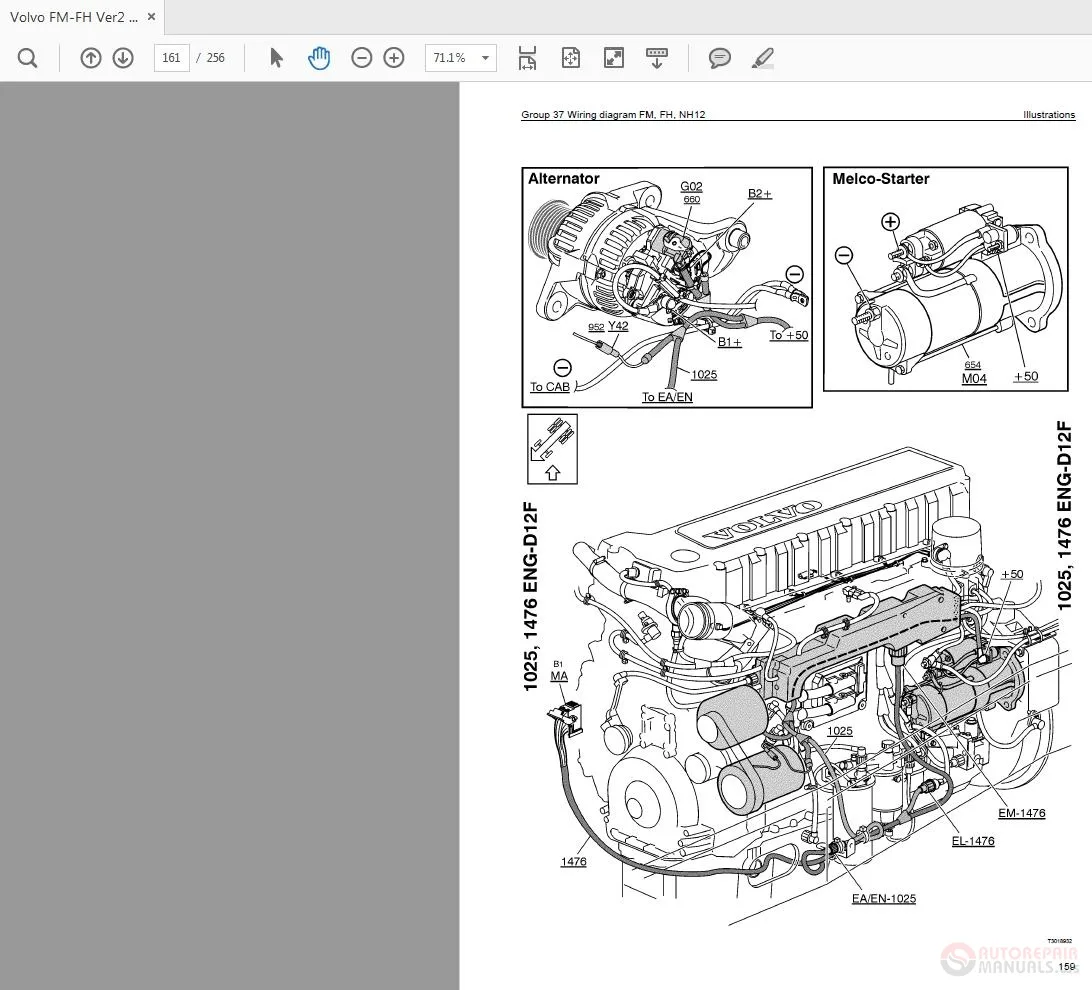This screenshot has height=990, width=1092.
Task: Click the B2+ terminal label
Action: coord(760,194)
